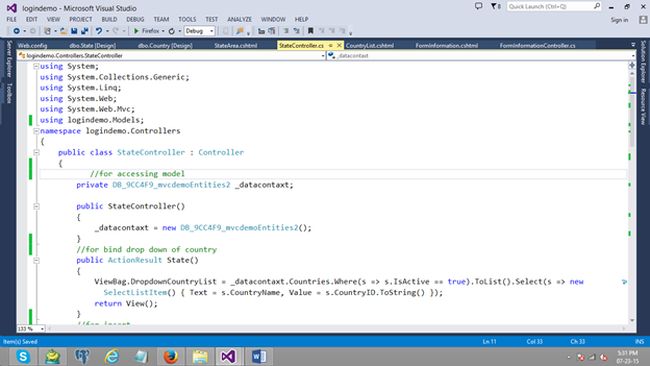Screen dimensions: 650x366
Task: Start debugging with green Firefox play button
Action: coord(136,31)
